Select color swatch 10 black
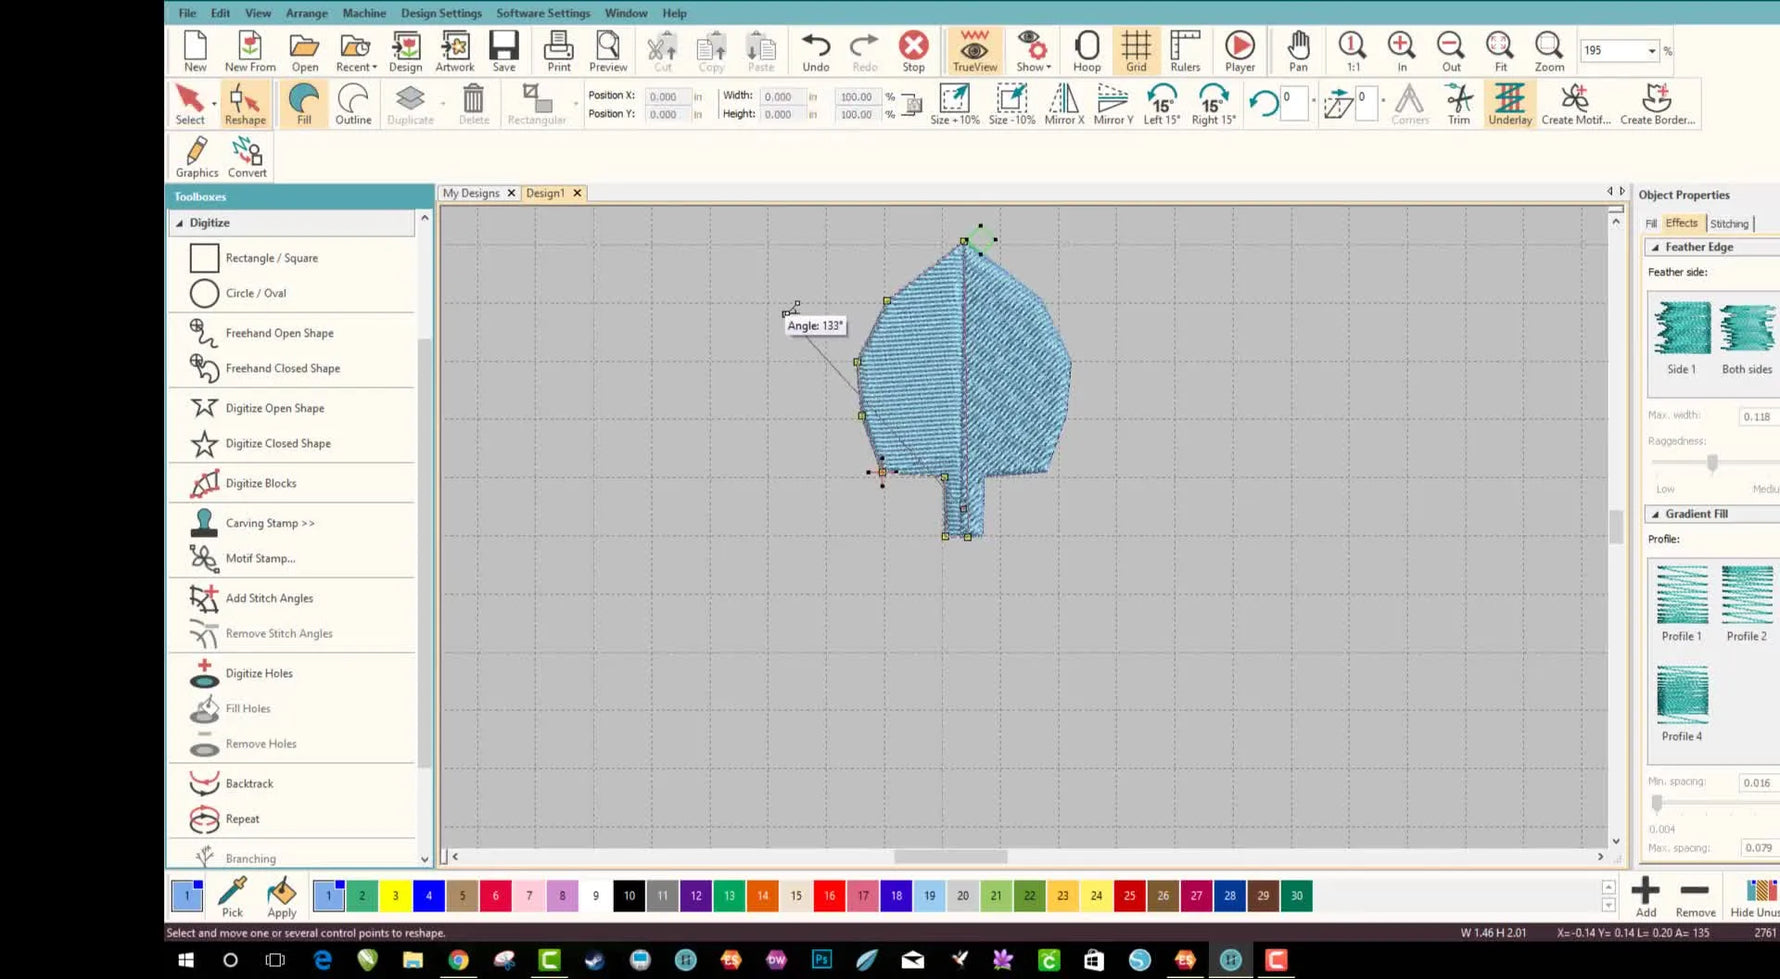This screenshot has width=1780, height=979. (x=629, y=896)
